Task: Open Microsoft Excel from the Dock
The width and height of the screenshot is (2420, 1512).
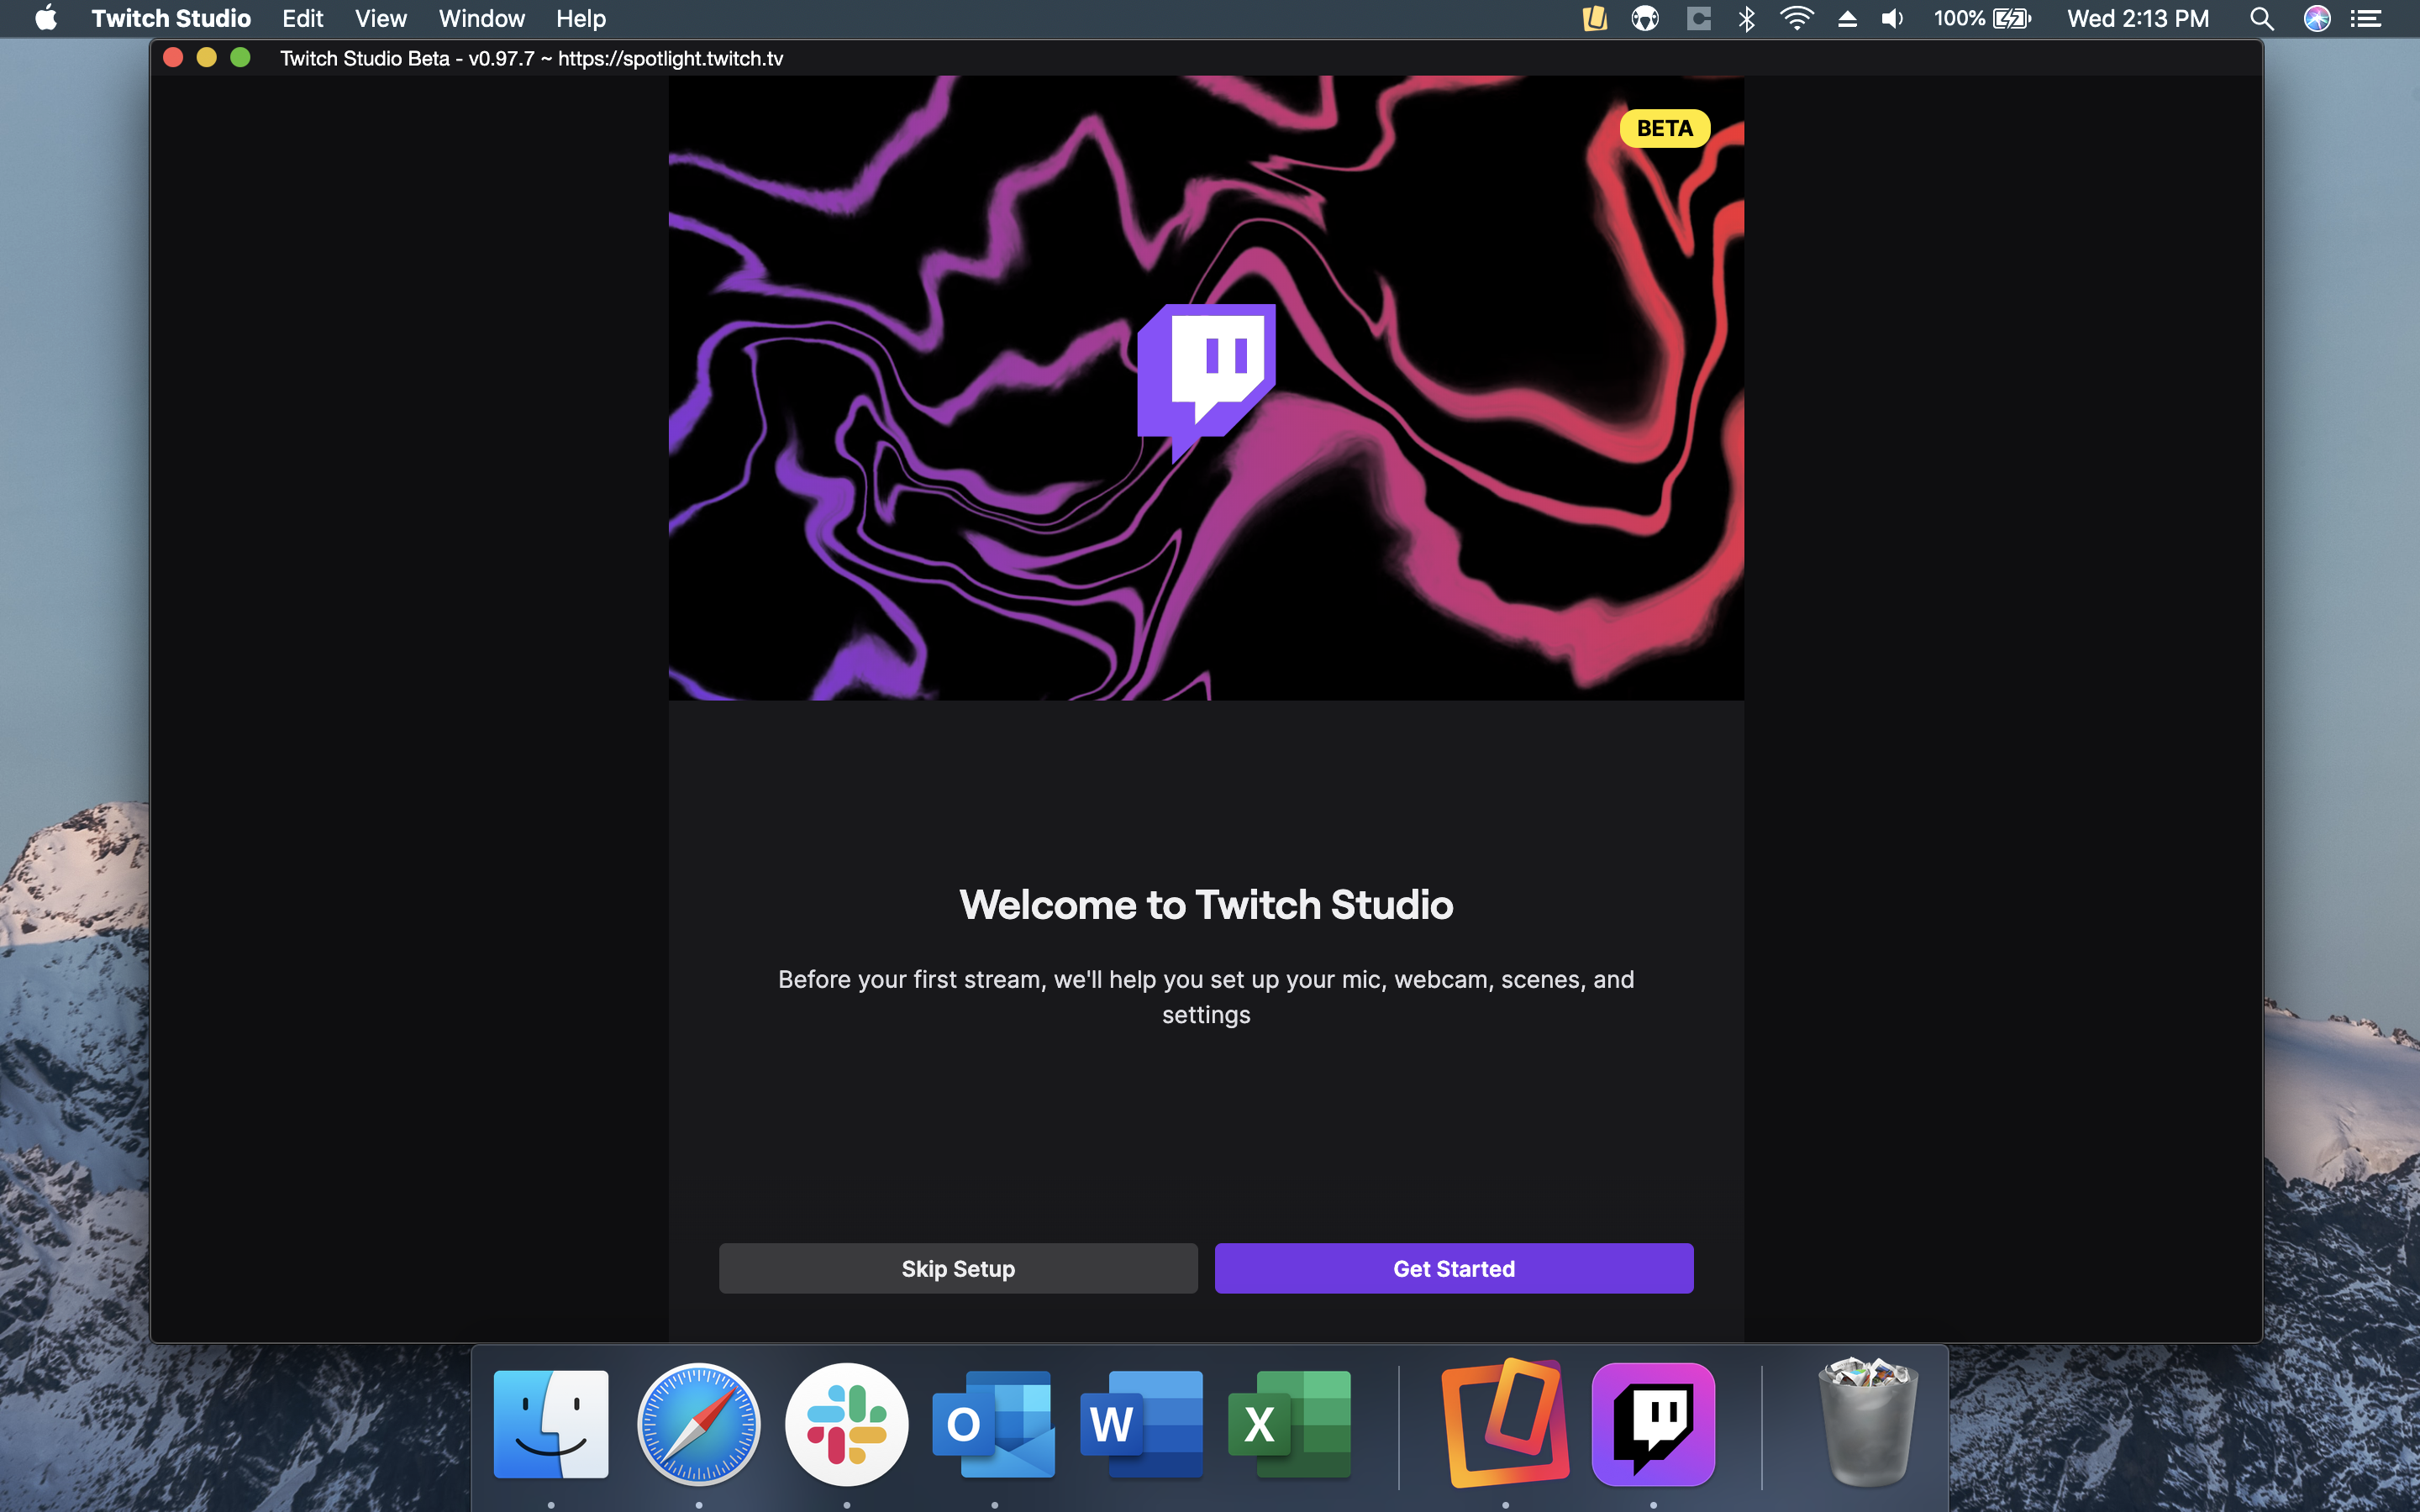Action: coord(1290,1424)
